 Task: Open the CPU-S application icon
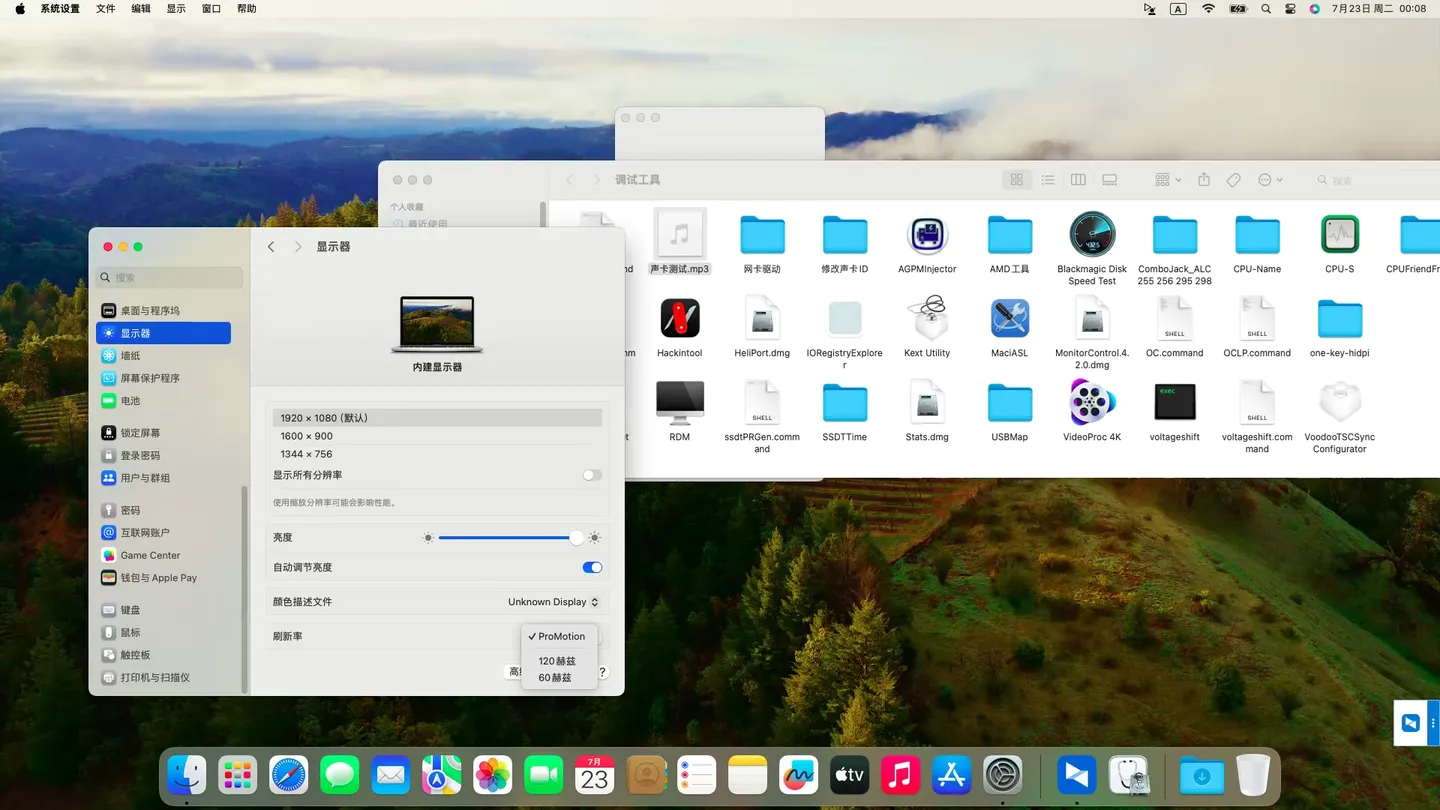tap(1339, 236)
